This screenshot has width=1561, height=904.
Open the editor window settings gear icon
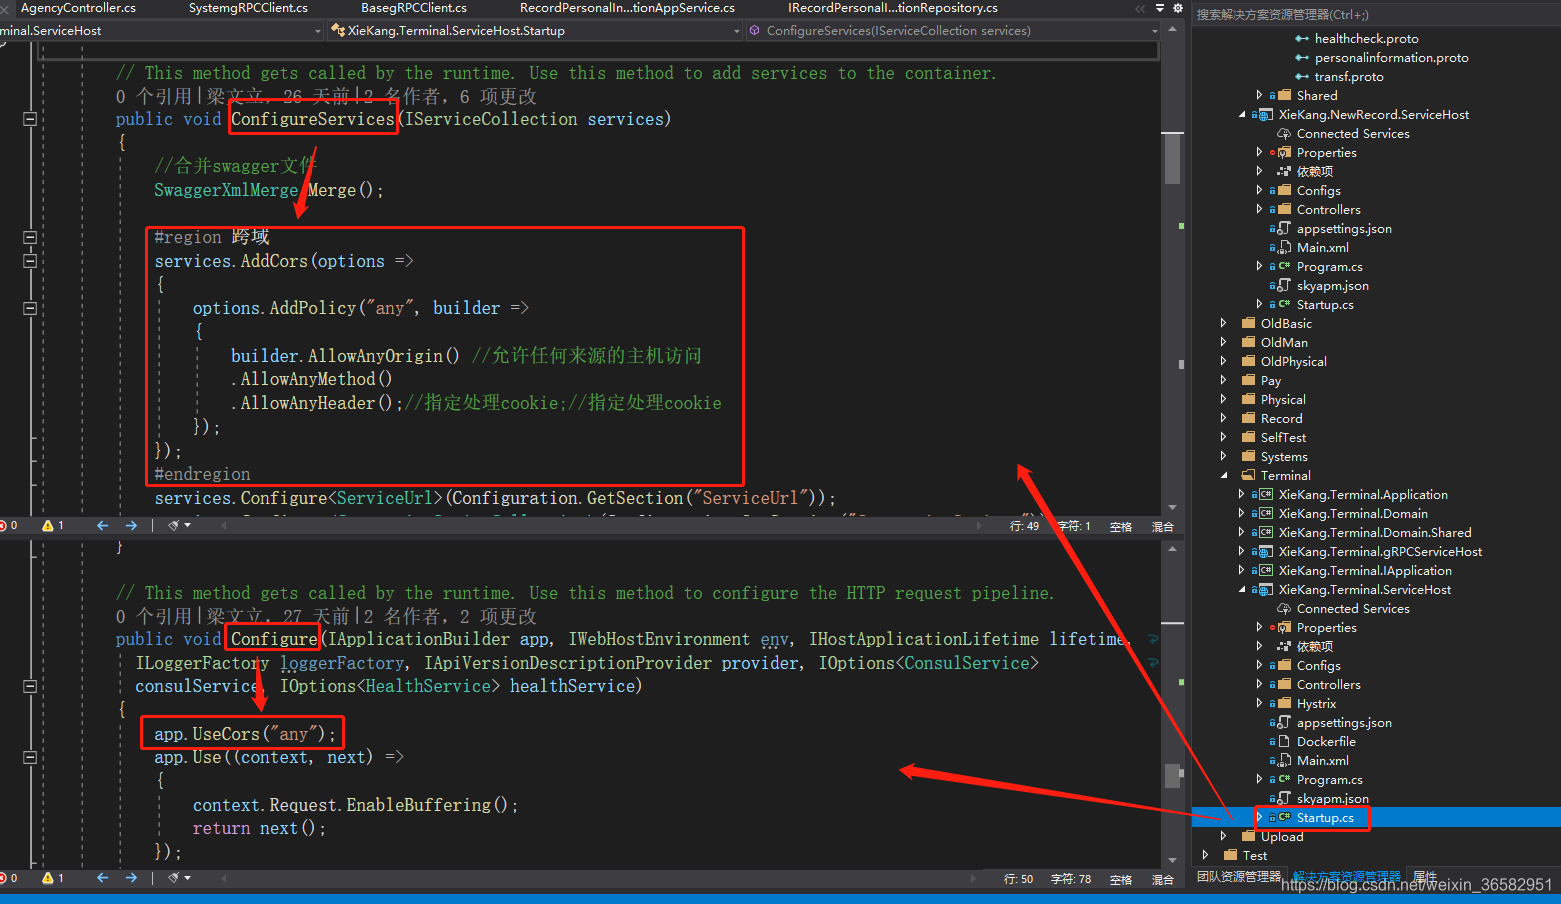coord(1178,8)
